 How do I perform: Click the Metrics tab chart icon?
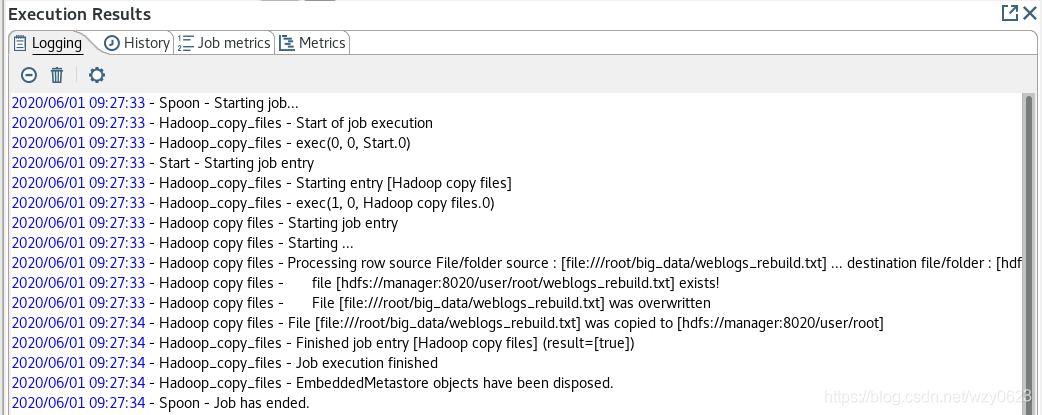tap(287, 43)
